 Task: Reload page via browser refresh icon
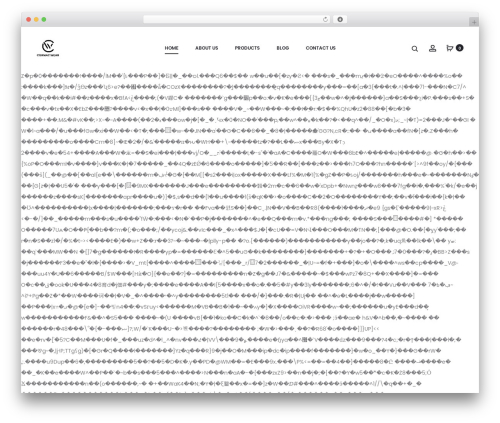pyautogui.click(x=325, y=20)
